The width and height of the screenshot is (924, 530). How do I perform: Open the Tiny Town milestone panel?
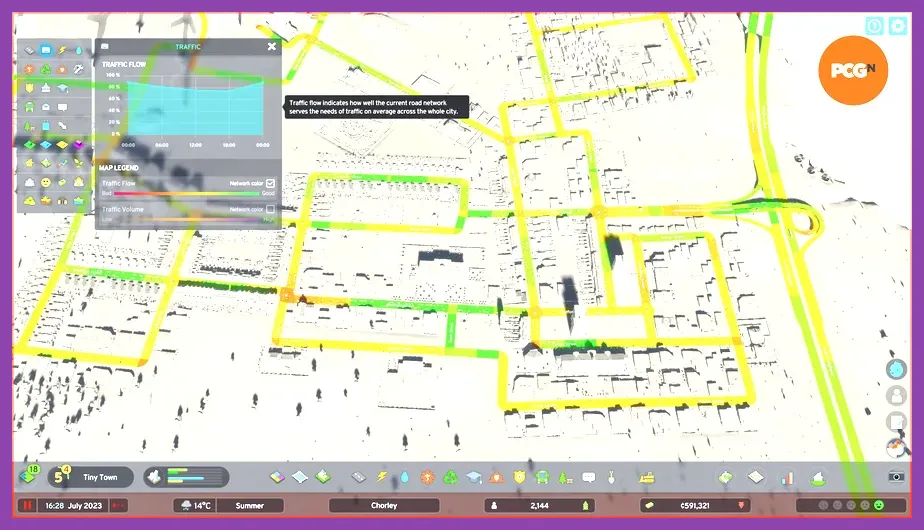pos(90,477)
